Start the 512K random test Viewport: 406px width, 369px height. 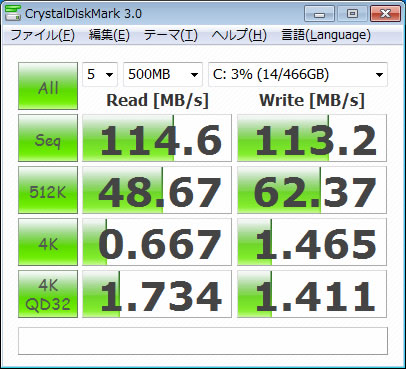(x=48, y=190)
